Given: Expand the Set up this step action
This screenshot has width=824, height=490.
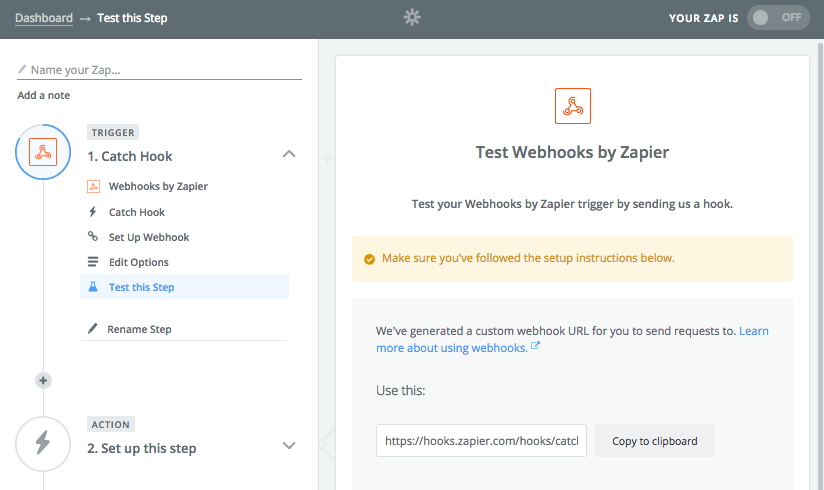Looking at the screenshot, I should coord(289,446).
